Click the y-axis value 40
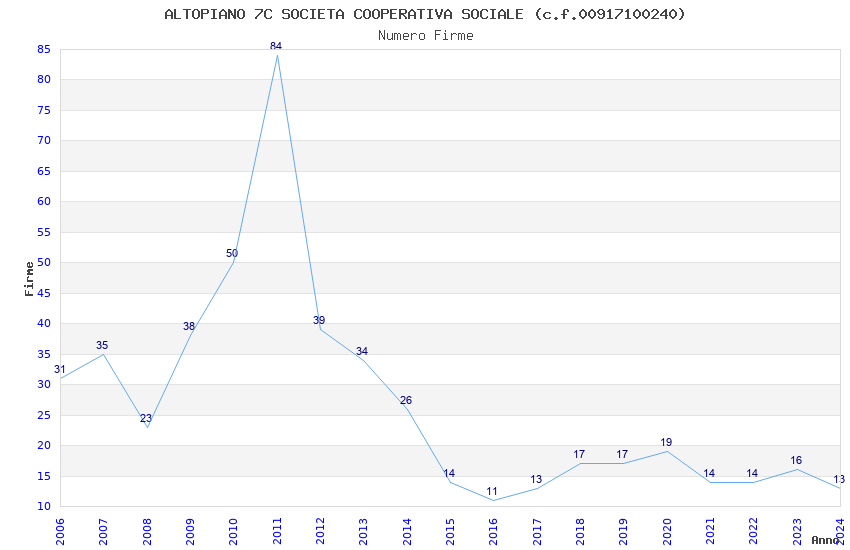Viewport: 850px width, 550px height. pos(44,323)
